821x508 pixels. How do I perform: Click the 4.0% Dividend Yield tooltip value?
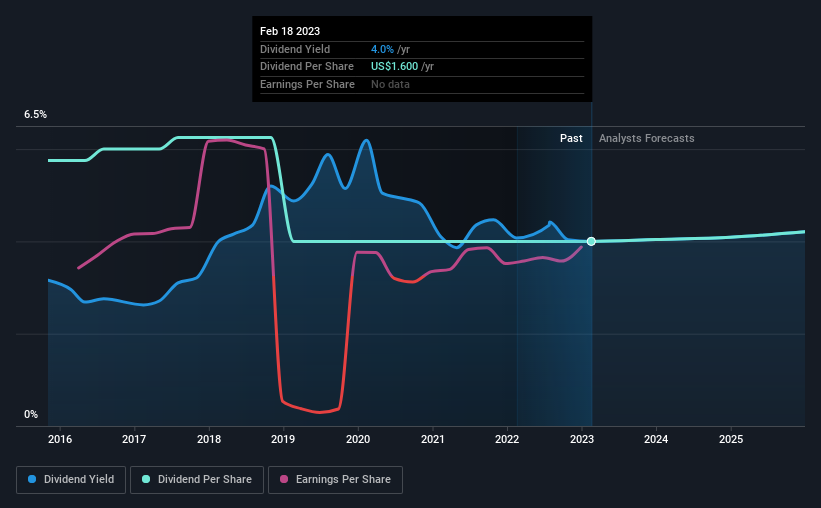tap(382, 49)
